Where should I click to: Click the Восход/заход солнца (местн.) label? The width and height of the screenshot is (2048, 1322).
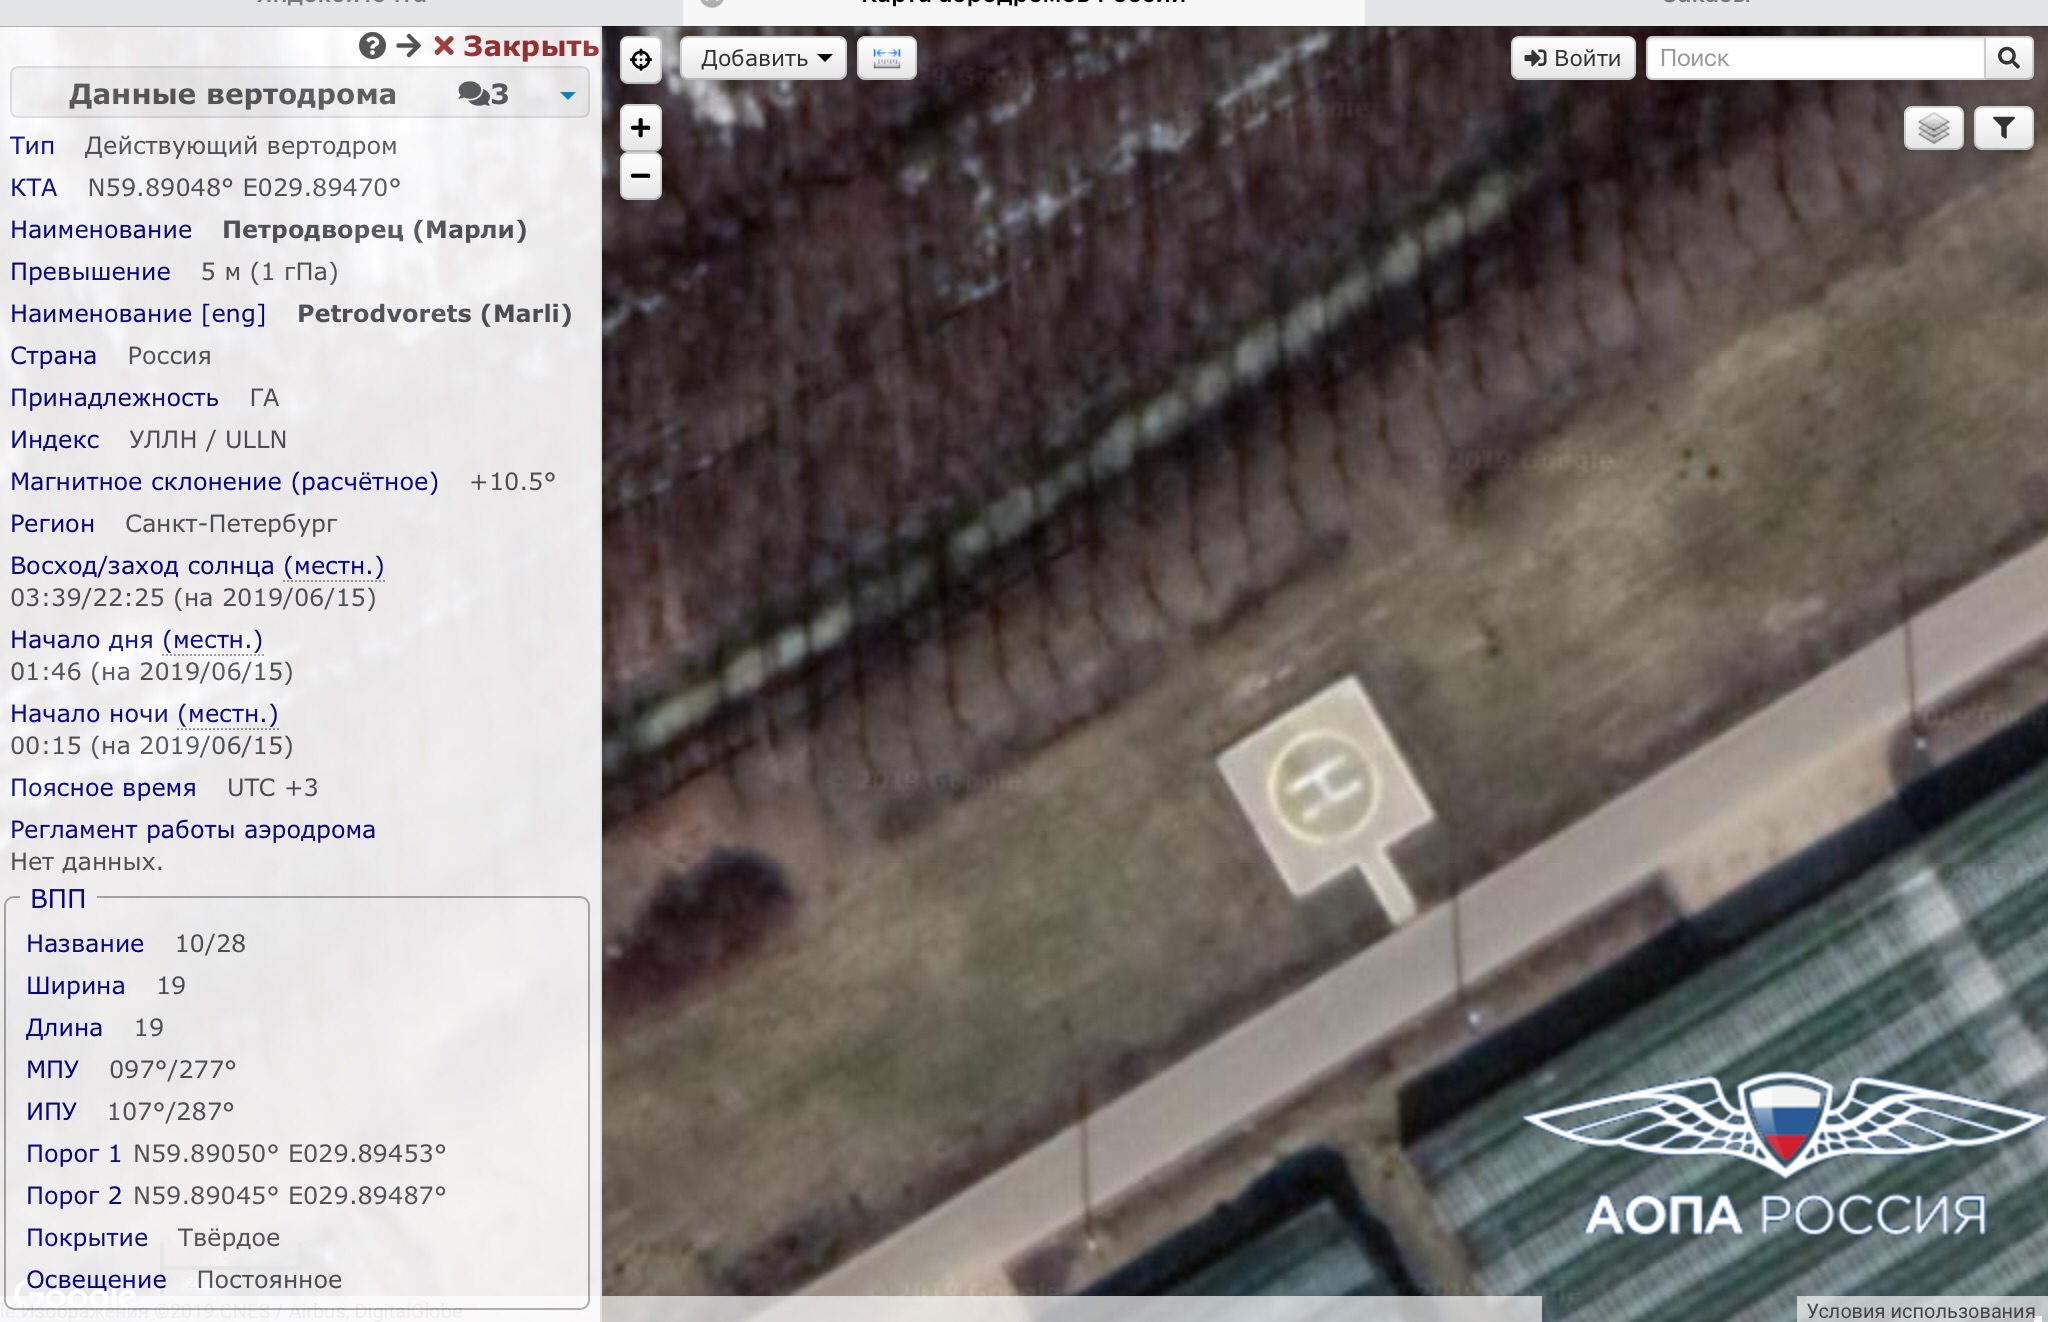tap(197, 566)
